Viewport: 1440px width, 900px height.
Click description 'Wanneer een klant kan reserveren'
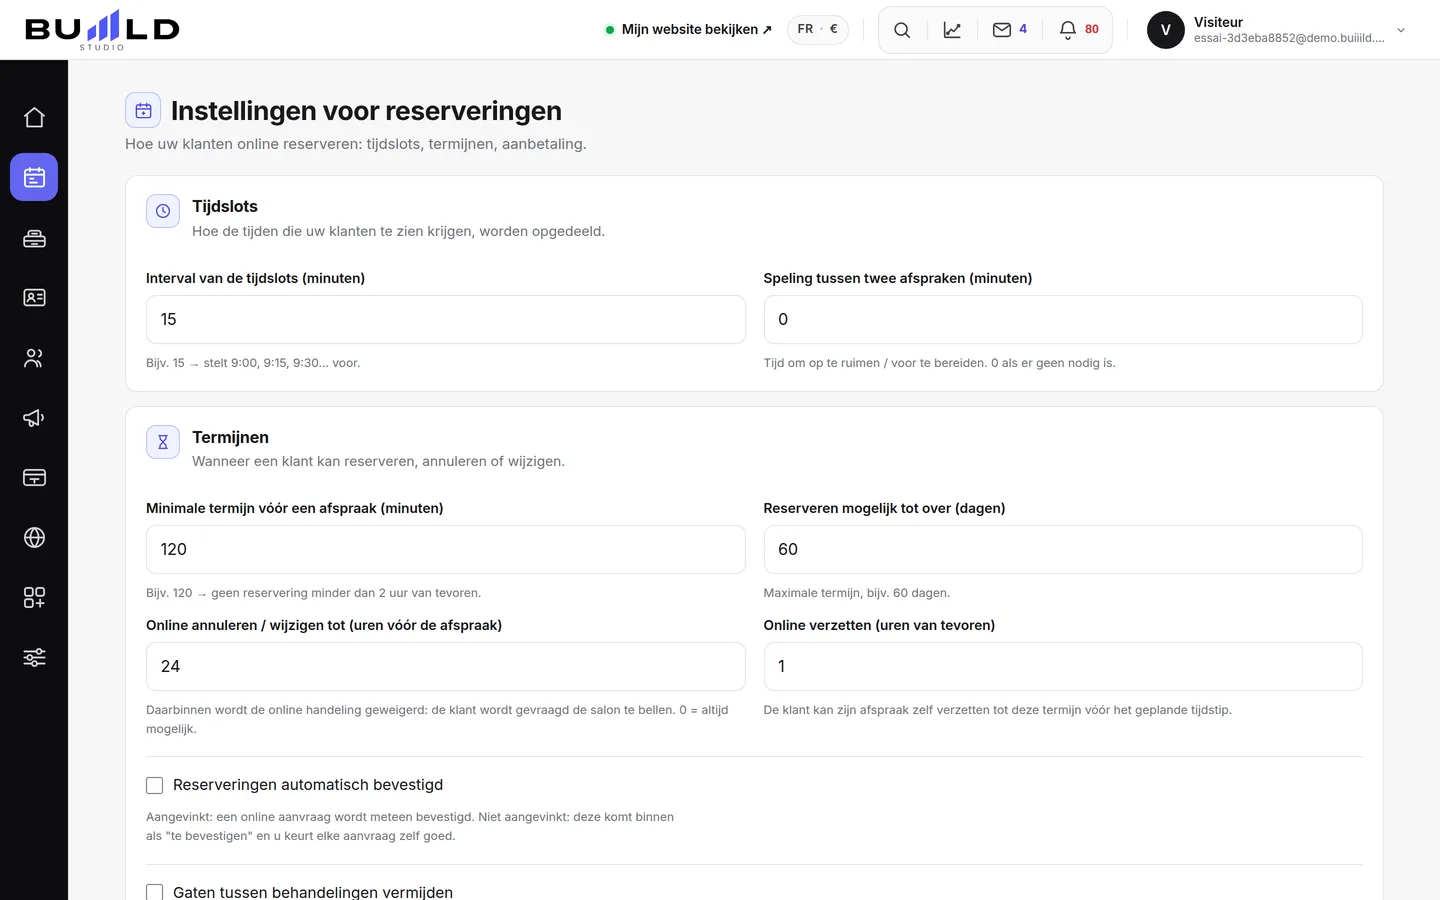pos(378,461)
